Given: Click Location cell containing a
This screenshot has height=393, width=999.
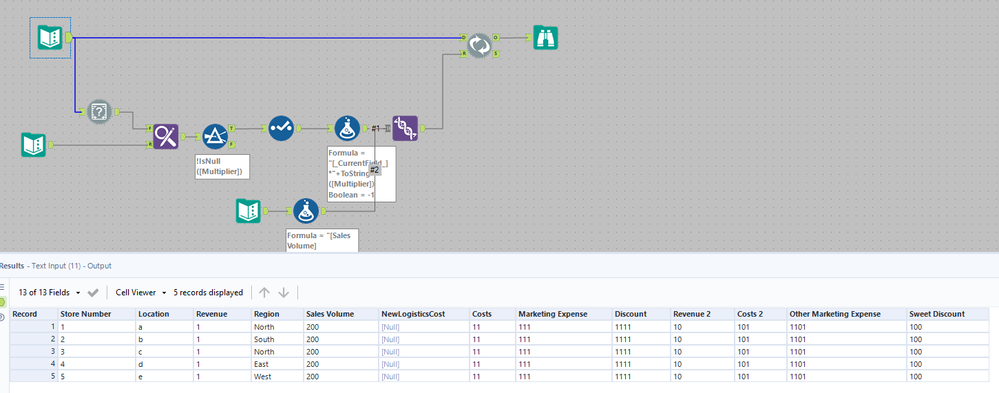Looking at the screenshot, I should point(164,327).
